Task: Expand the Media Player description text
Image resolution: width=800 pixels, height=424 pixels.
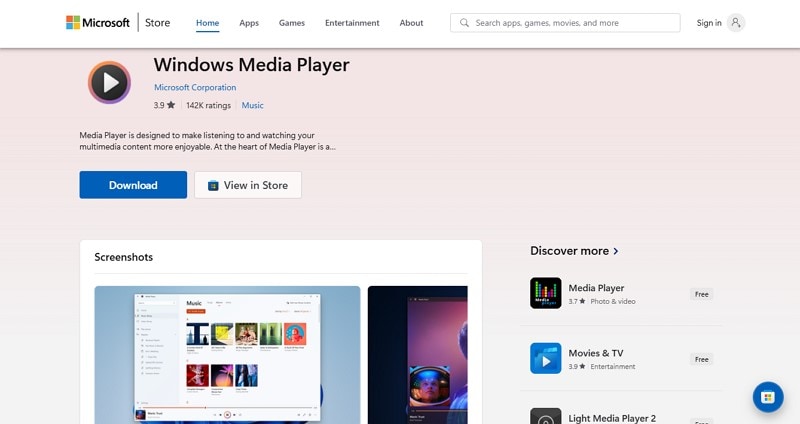Action: click(x=207, y=141)
